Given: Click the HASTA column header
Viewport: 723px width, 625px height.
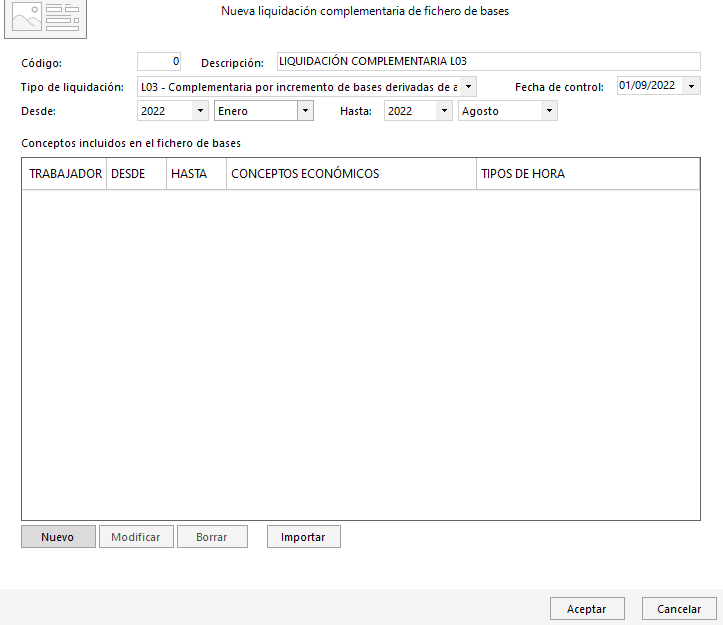Looking at the screenshot, I should tap(196, 174).
